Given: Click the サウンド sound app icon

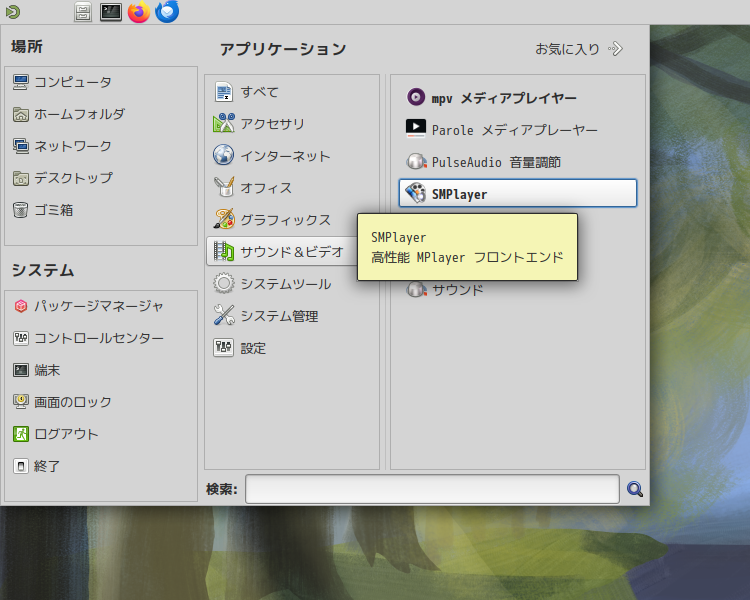Looking at the screenshot, I should pos(416,289).
